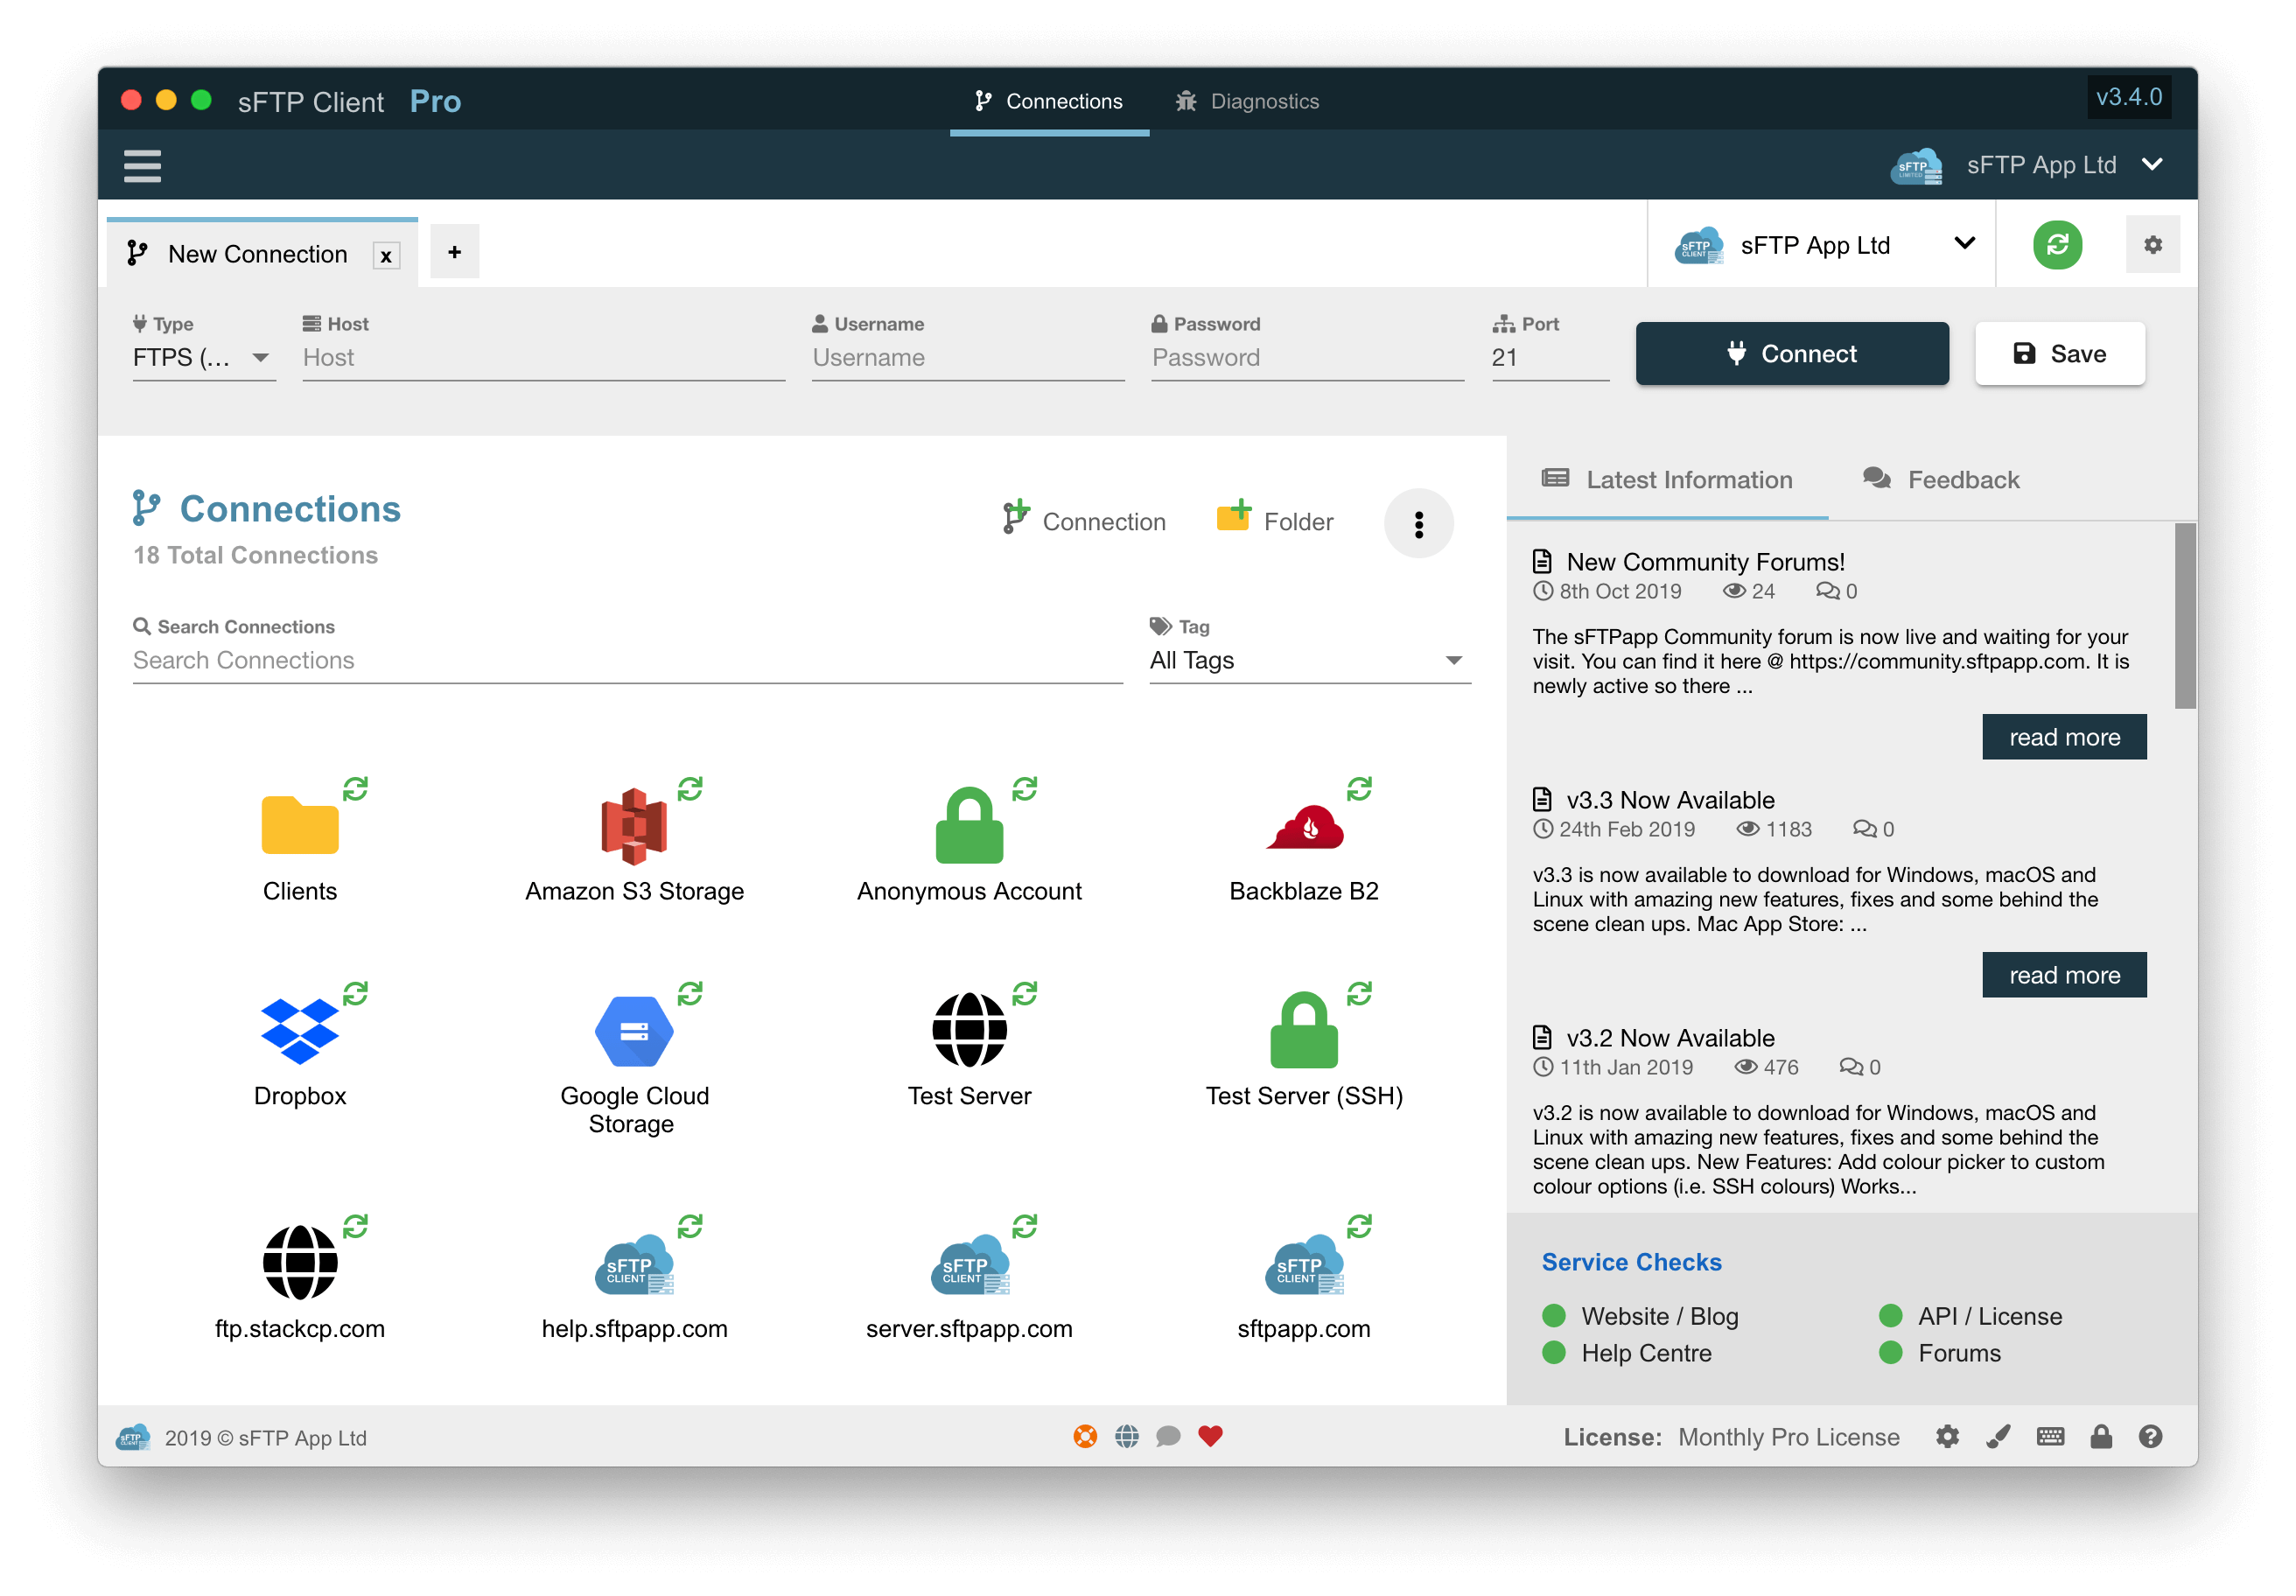Screen dimensions: 2296x1596
Task: Click the Connect button
Action: click(1791, 354)
